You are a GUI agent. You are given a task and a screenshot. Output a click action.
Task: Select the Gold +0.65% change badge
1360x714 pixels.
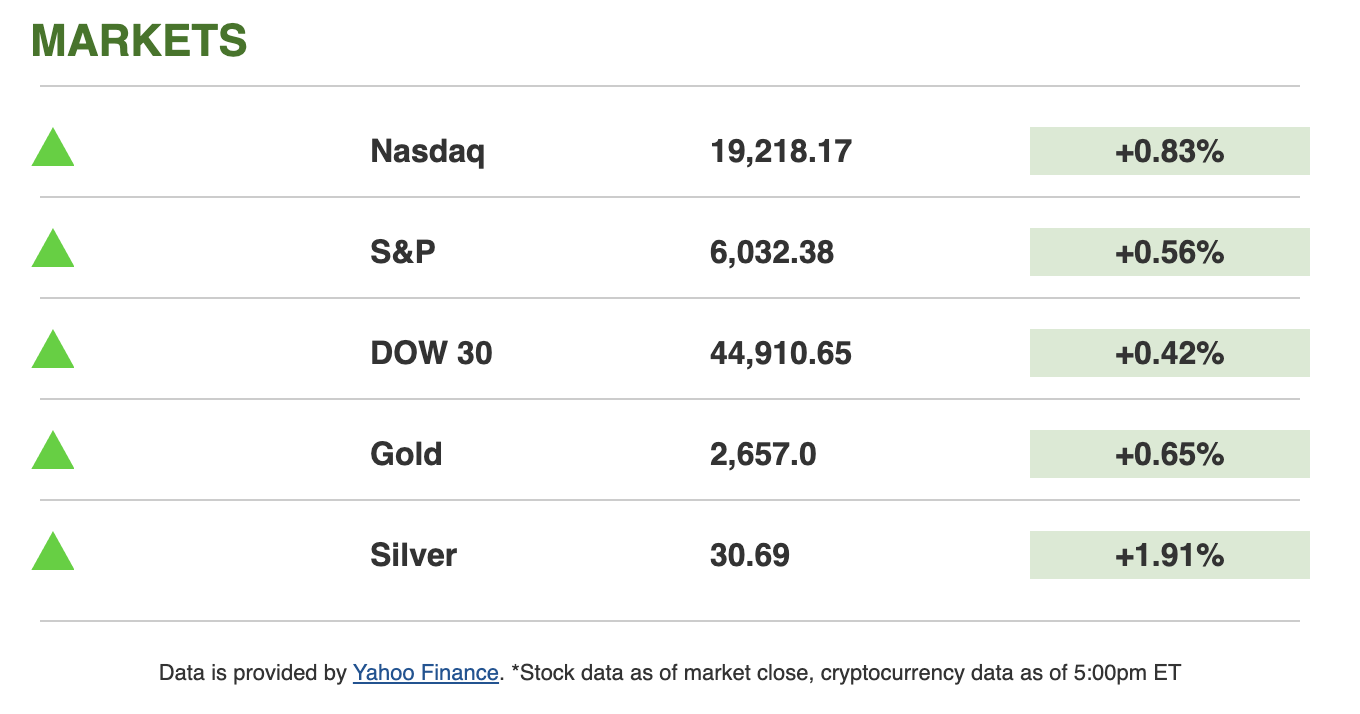pyautogui.click(x=1169, y=454)
